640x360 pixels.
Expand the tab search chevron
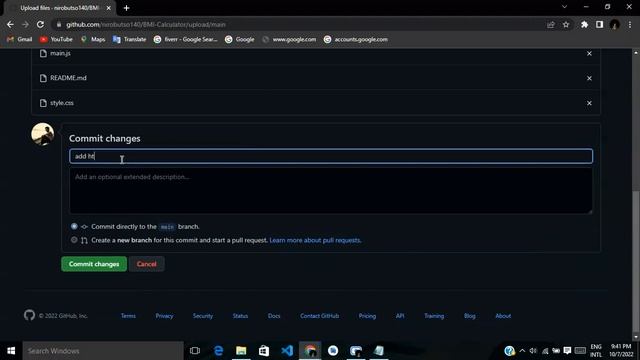click(x=564, y=7)
